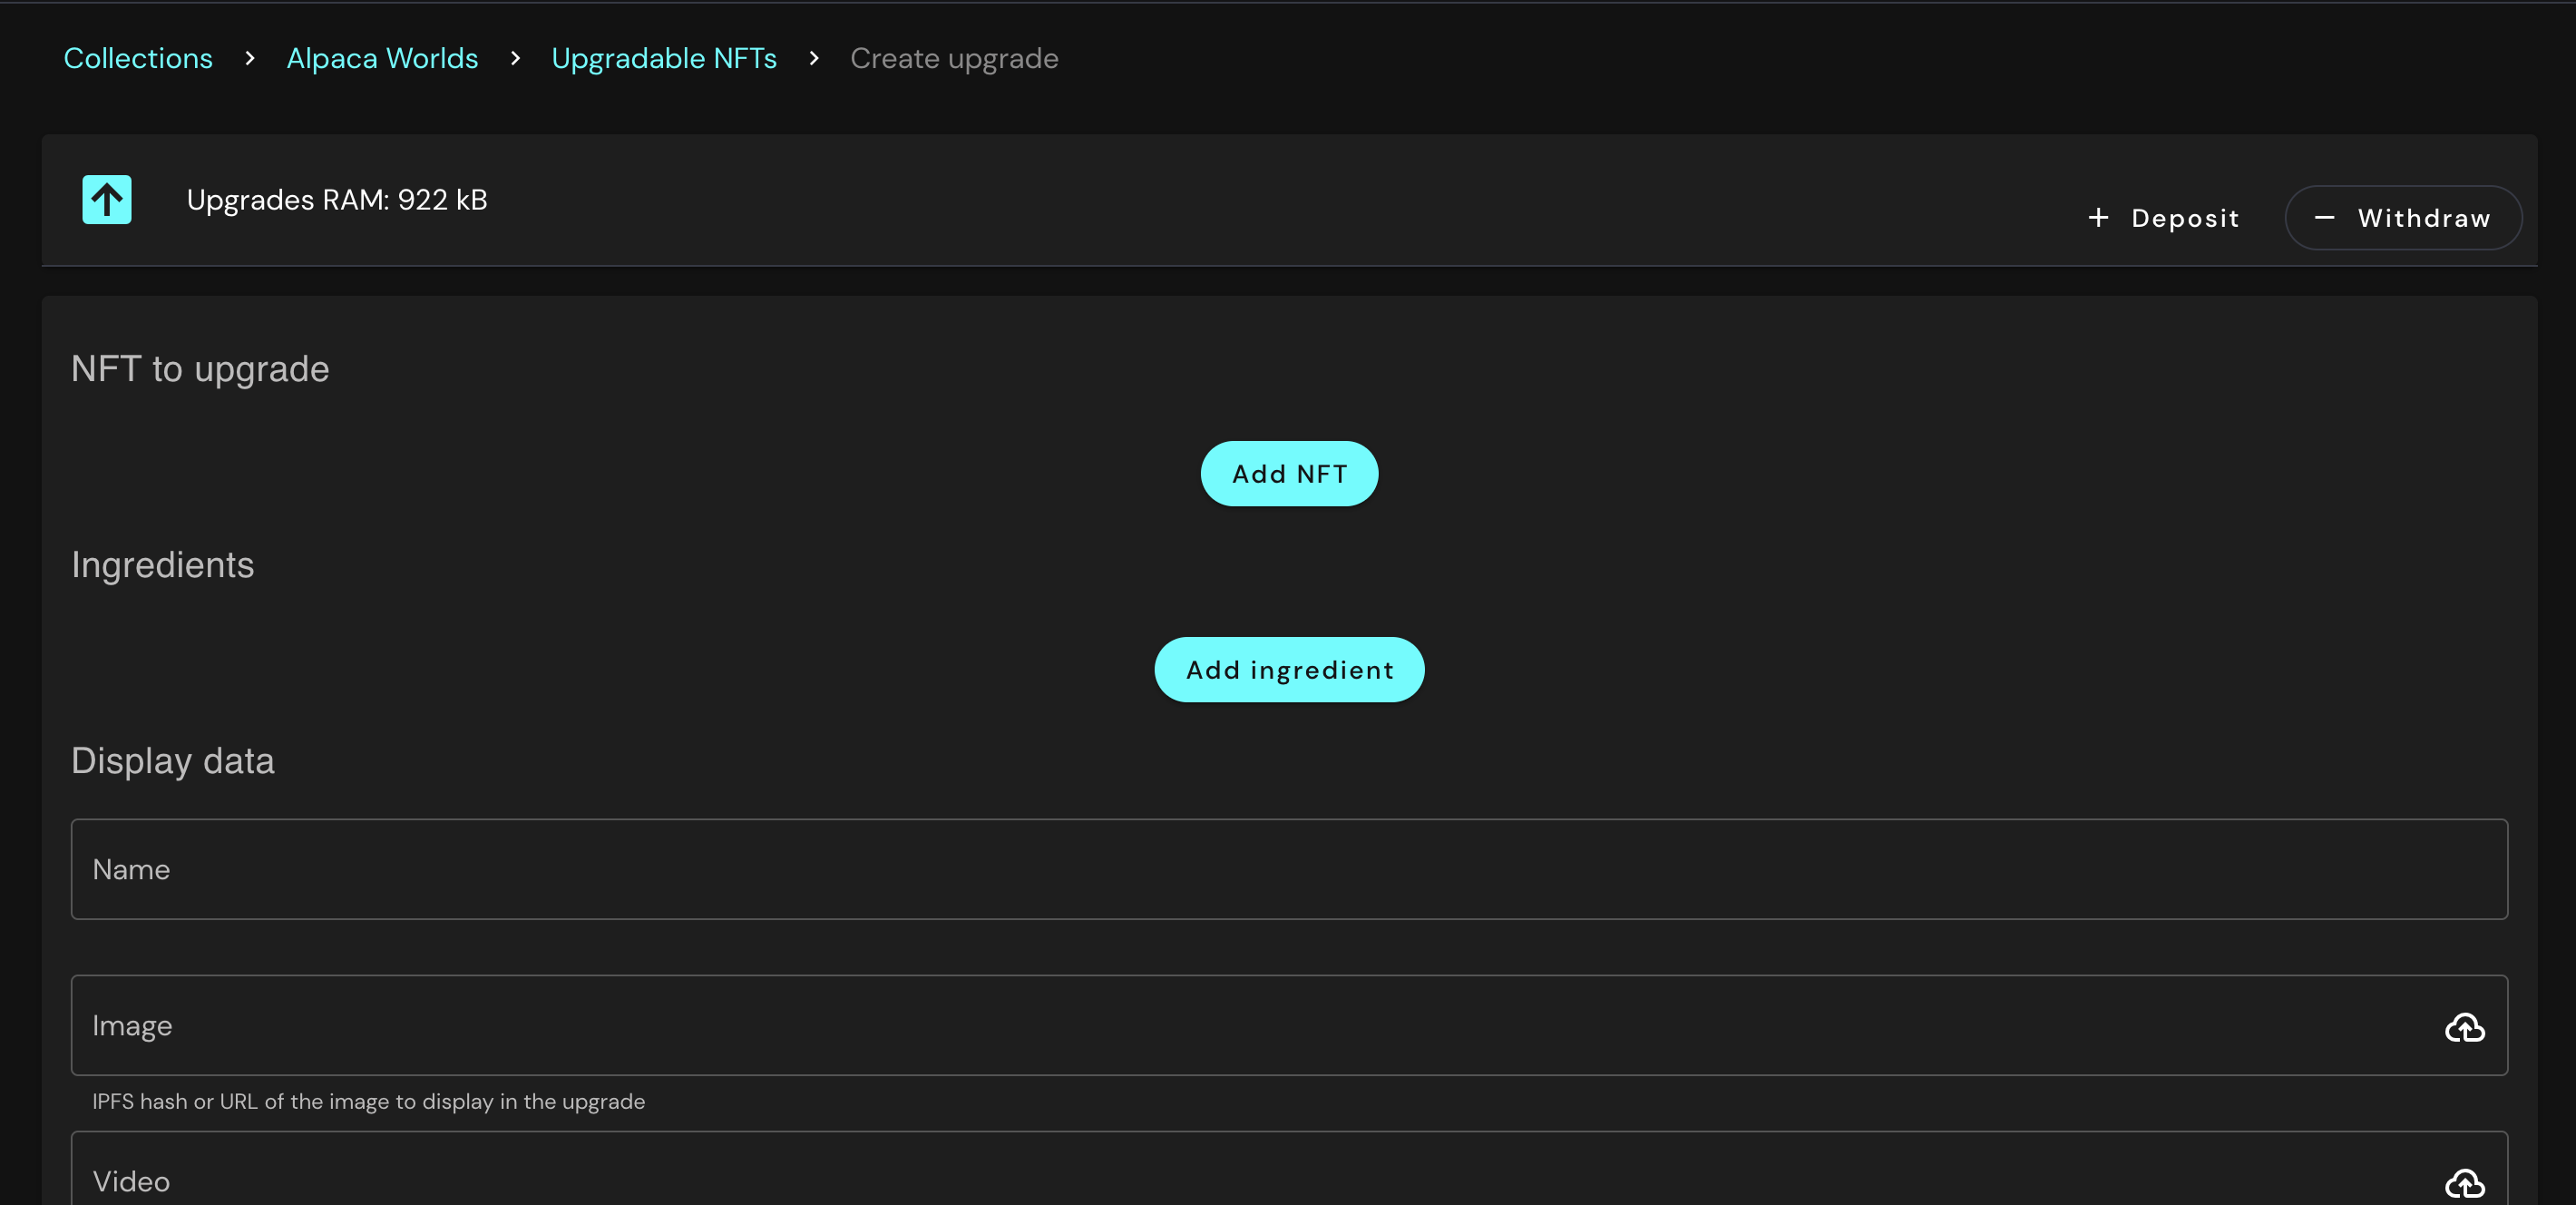Click the chevron after Alpaca Worlds breadcrumb
Viewport: 2576px width, 1205px height.
[x=515, y=59]
